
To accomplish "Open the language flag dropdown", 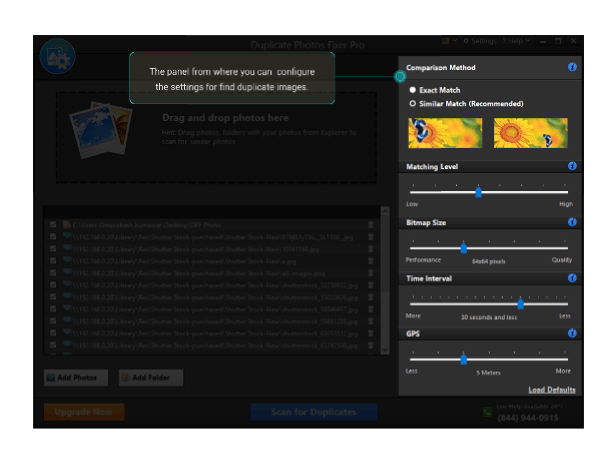I will coord(450,40).
